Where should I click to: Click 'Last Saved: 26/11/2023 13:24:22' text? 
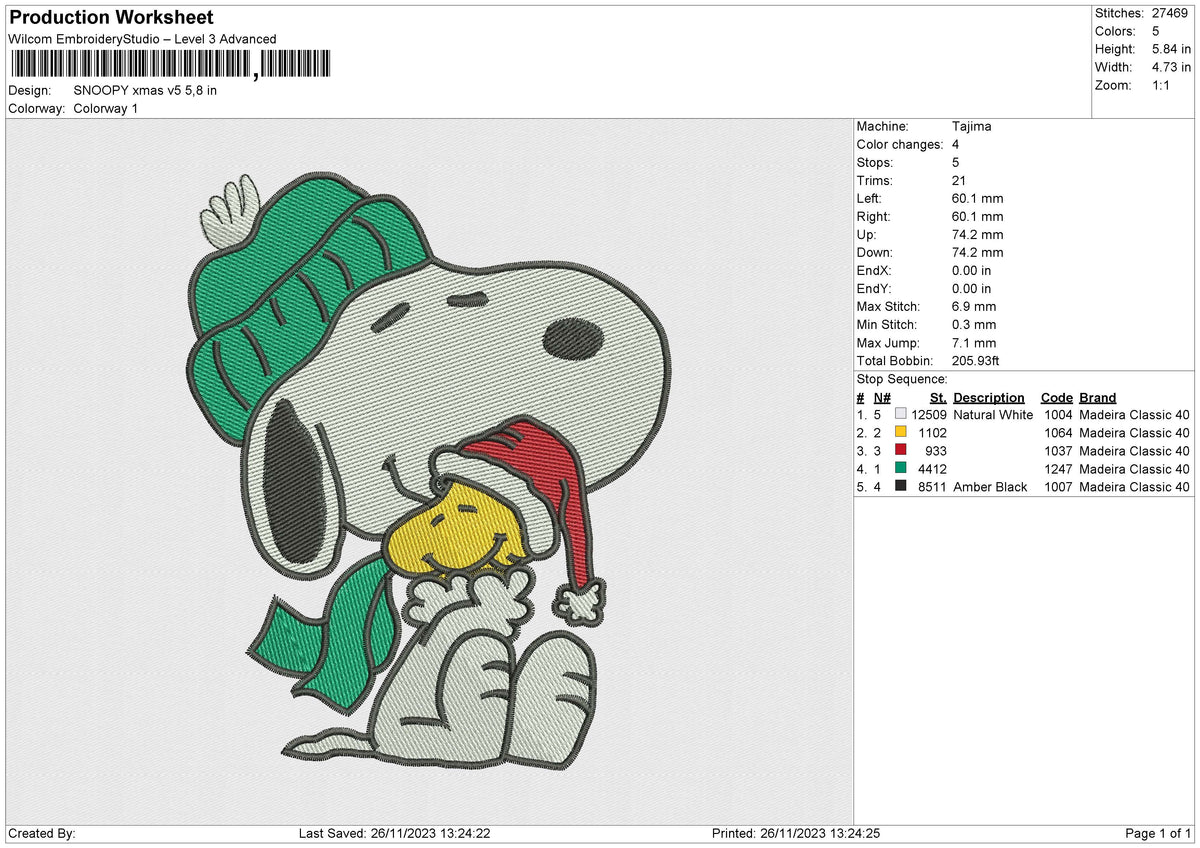(394, 834)
